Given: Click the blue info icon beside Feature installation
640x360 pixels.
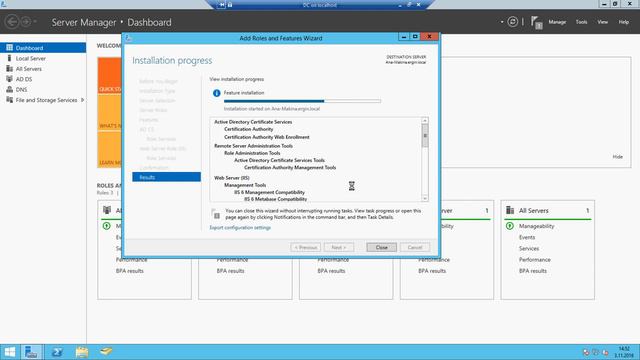Looking at the screenshot, I should coord(216,93).
